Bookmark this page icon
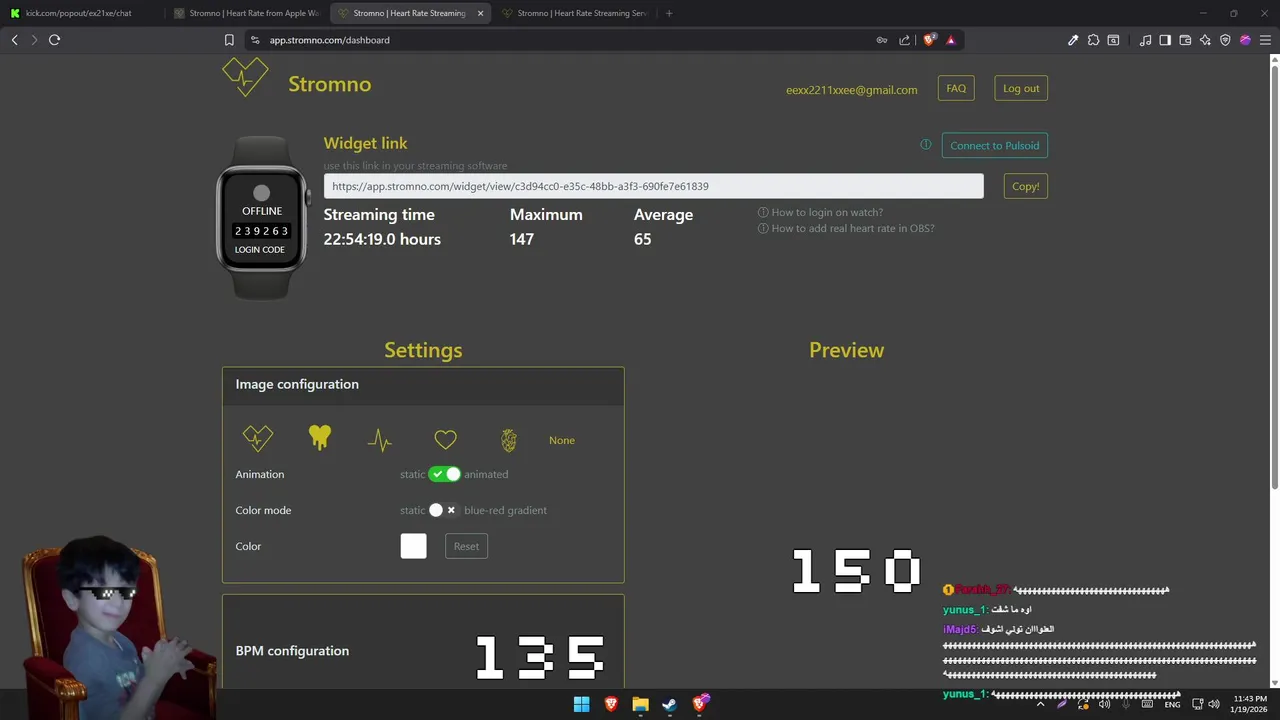The height and width of the screenshot is (720, 1280). tap(229, 40)
